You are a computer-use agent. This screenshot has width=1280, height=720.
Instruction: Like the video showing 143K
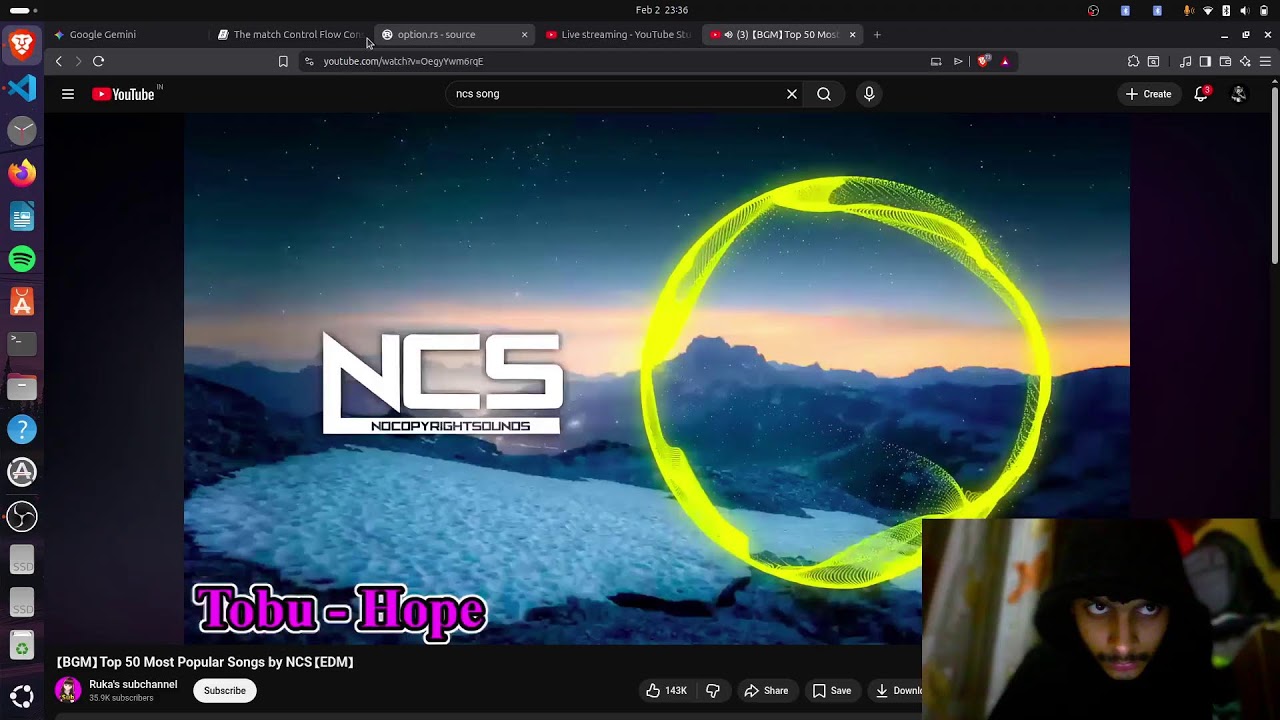coord(666,691)
